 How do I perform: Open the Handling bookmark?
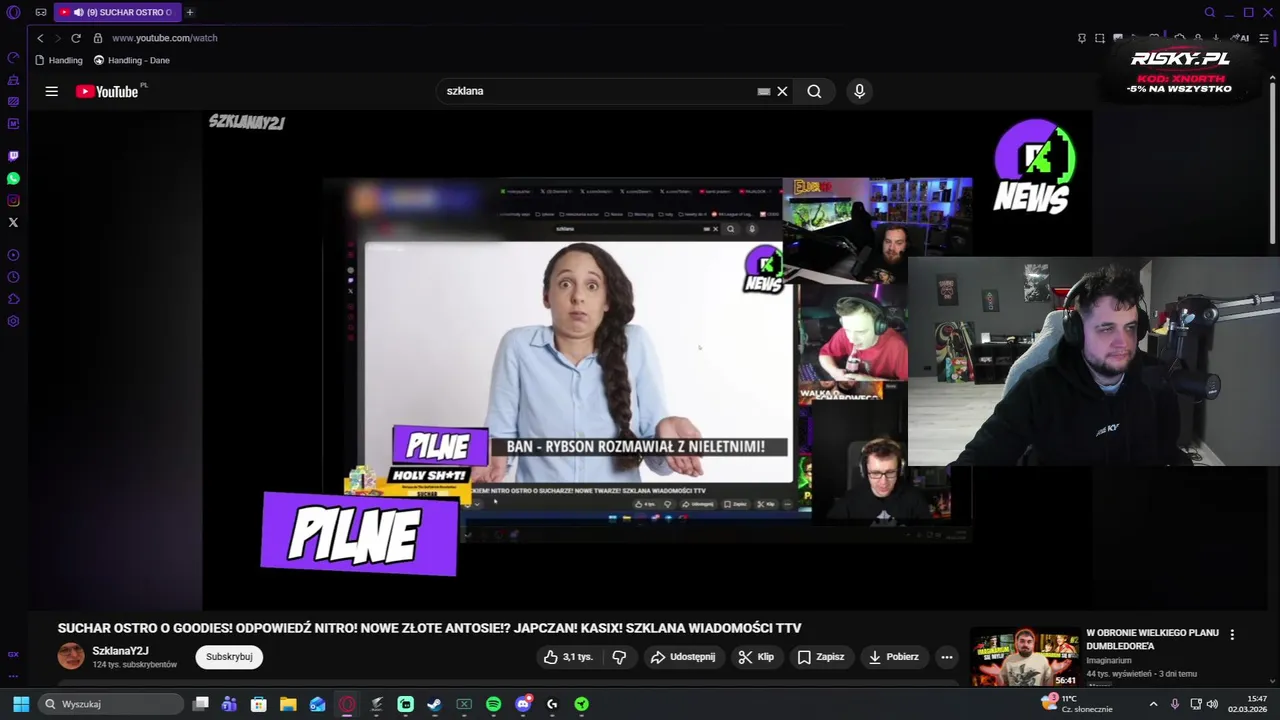click(x=59, y=60)
